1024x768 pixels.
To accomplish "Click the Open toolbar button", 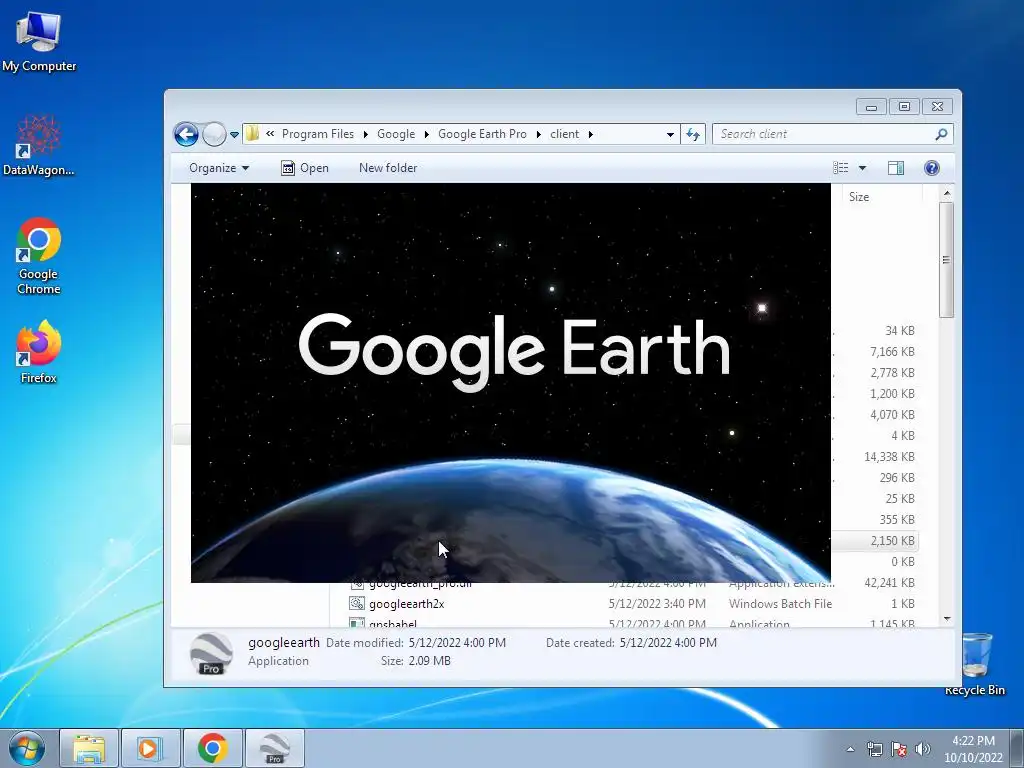I will coord(305,168).
